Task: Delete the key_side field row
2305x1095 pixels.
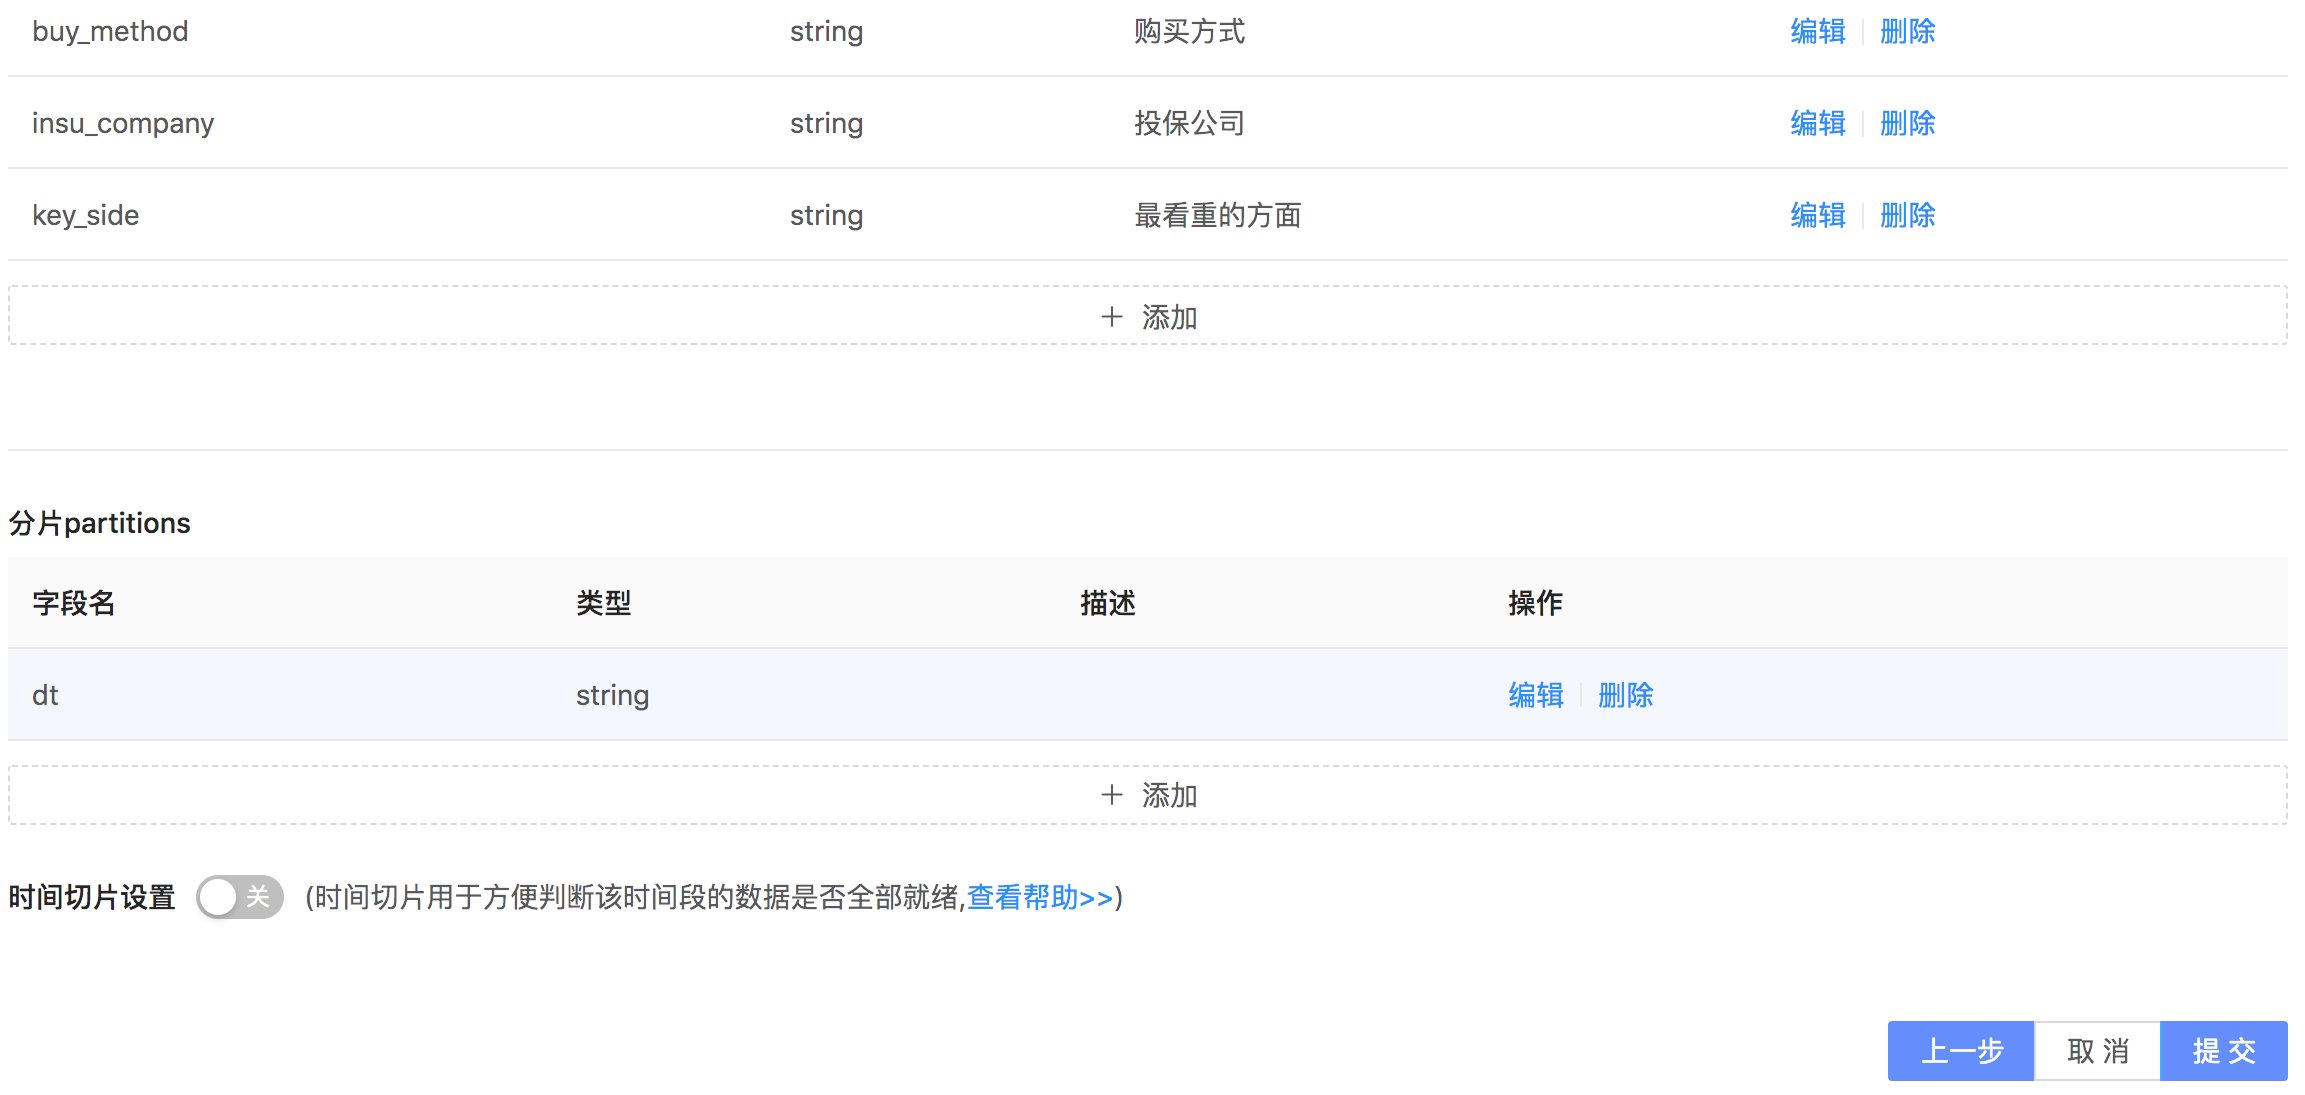Action: coord(1907,215)
